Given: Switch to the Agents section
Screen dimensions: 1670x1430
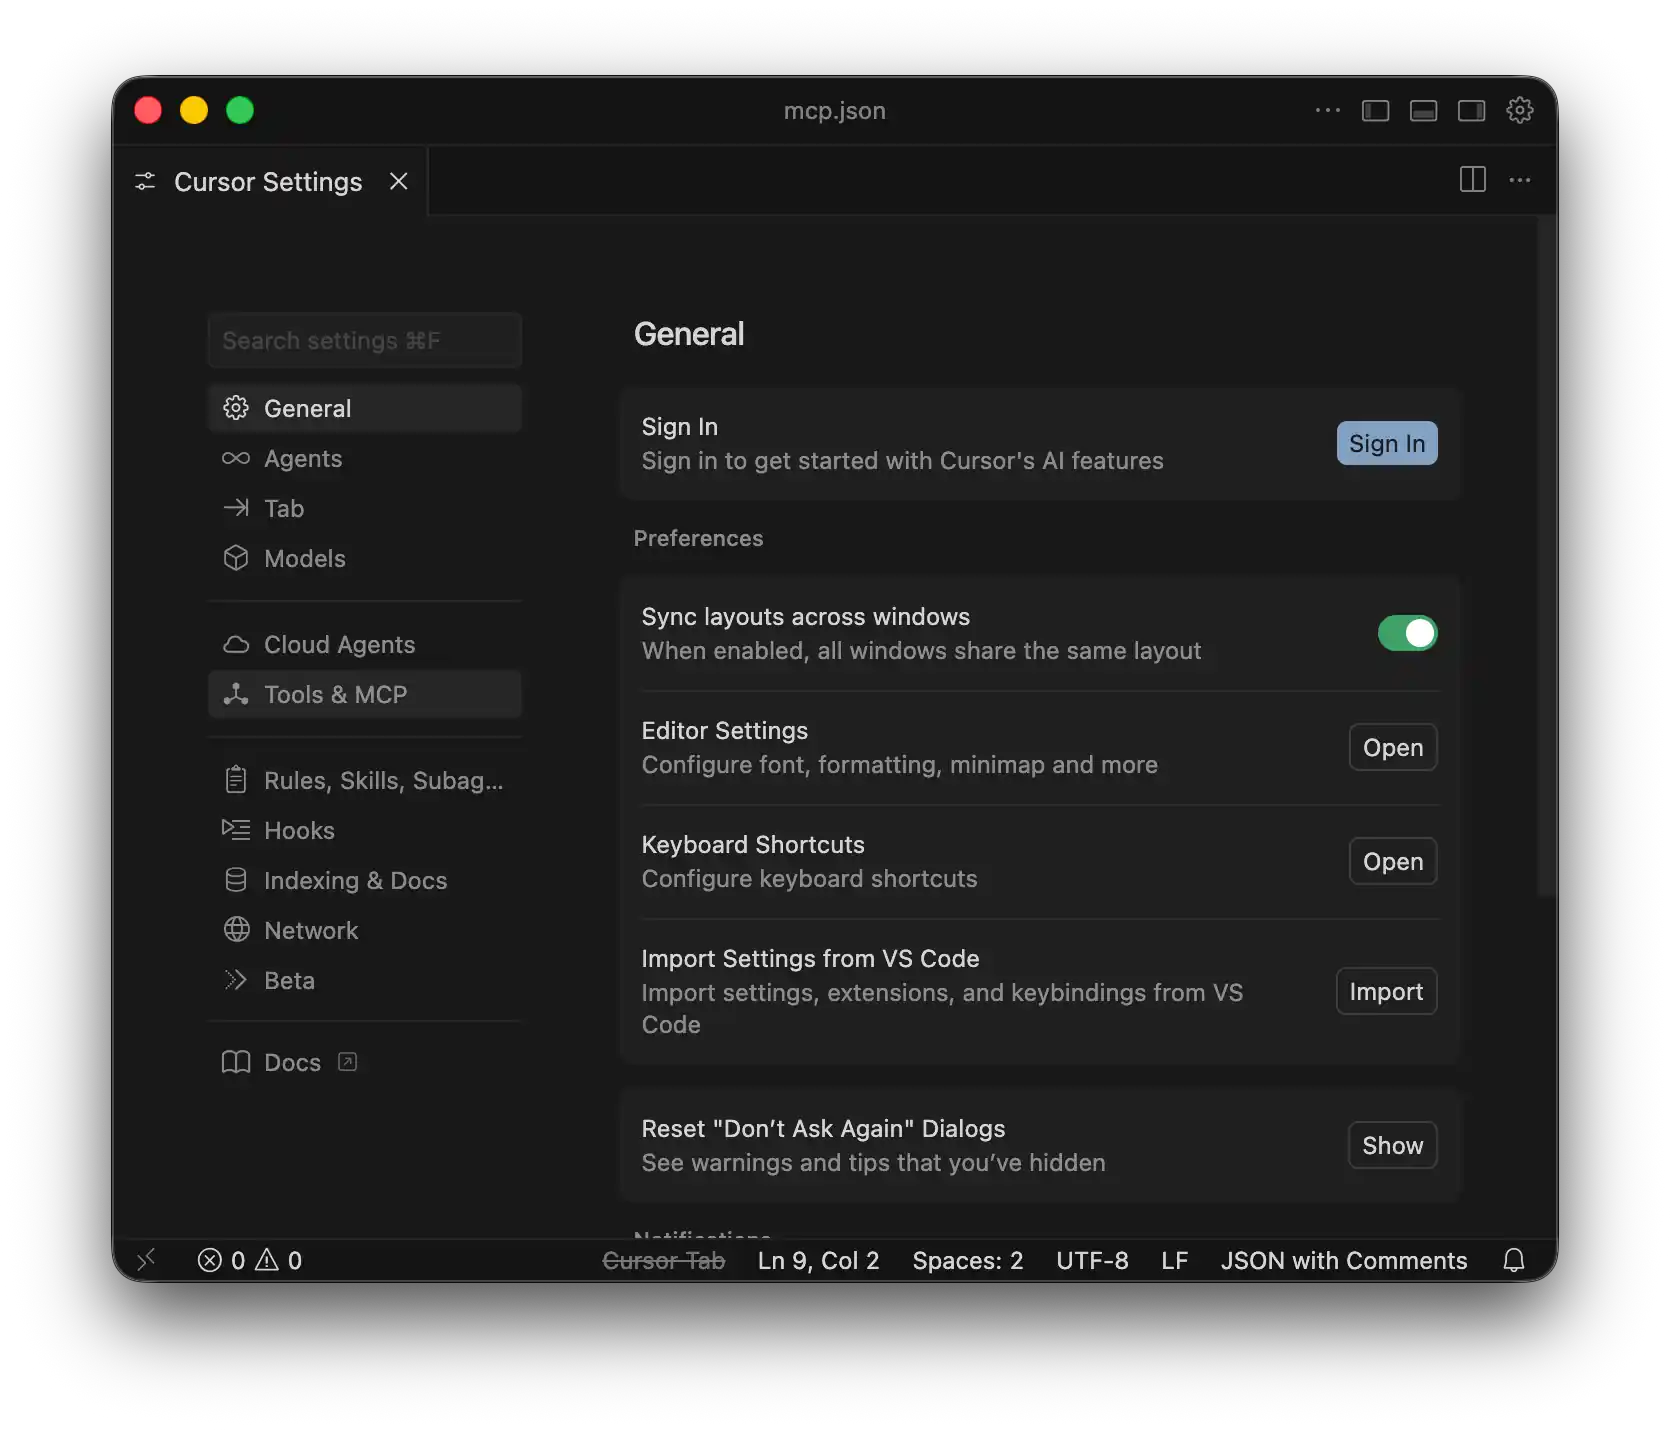Looking at the screenshot, I should (303, 458).
